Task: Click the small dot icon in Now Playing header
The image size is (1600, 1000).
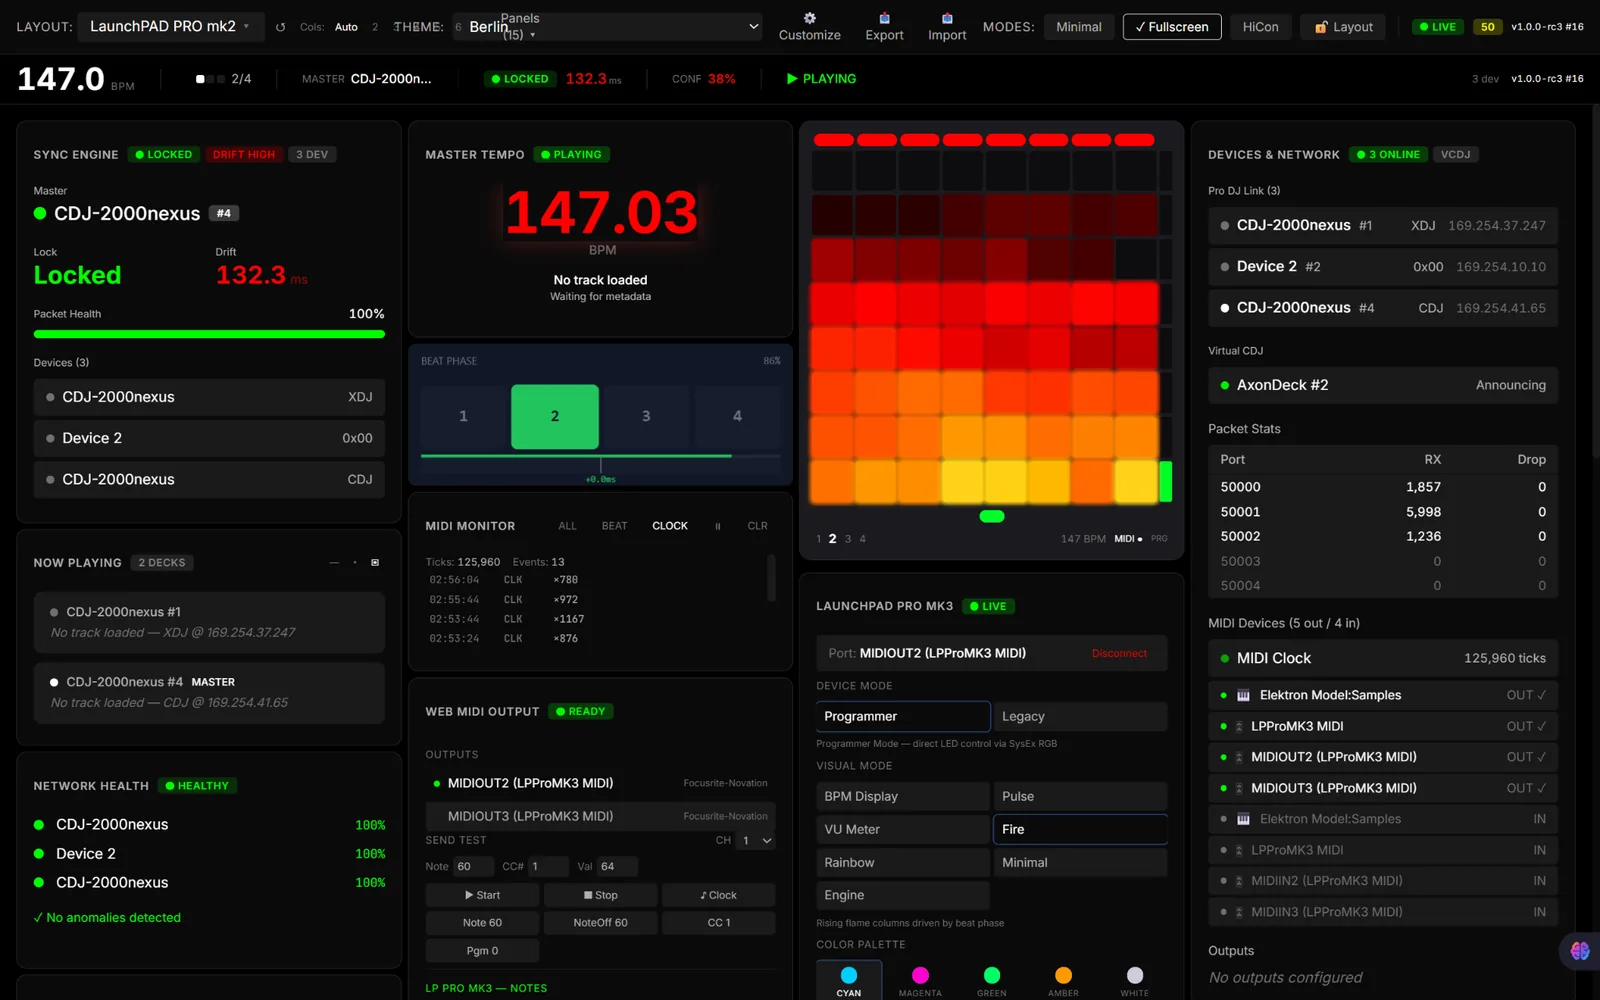Action: pos(355,563)
